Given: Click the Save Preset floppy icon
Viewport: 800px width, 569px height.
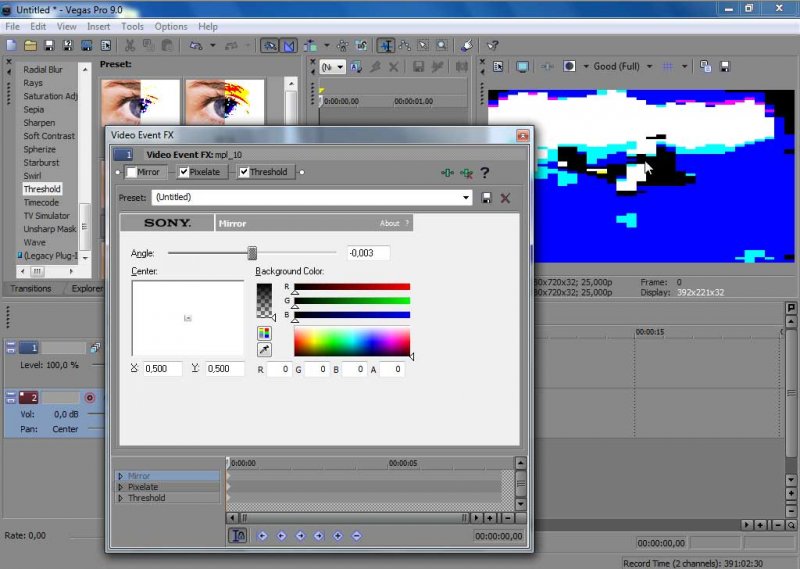Looking at the screenshot, I should pyautogui.click(x=487, y=198).
